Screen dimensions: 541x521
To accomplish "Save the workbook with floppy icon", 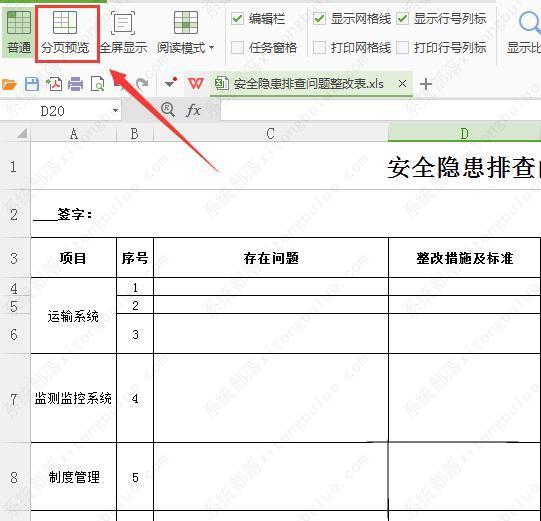I will point(32,84).
